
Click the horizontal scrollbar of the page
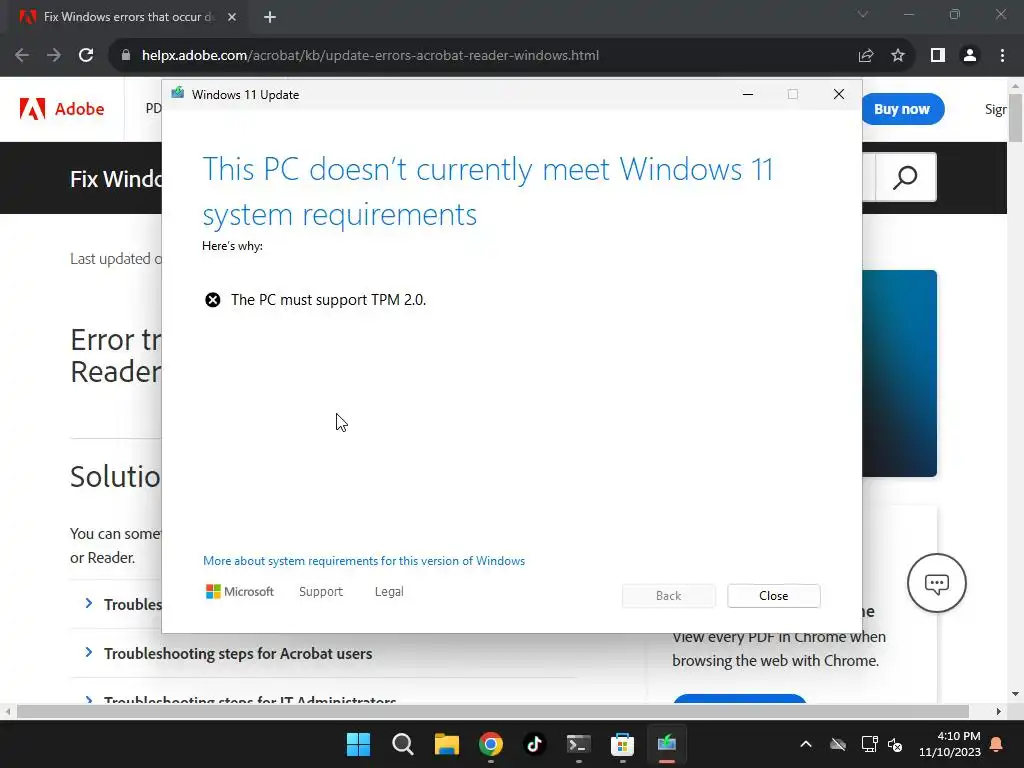(x=493, y=711)
